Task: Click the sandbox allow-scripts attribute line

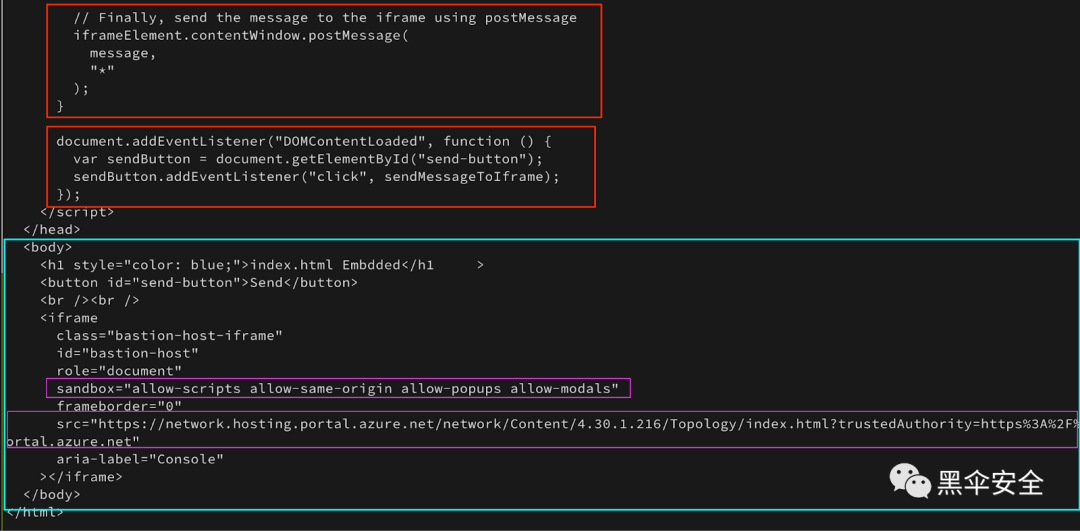Action: pos(338,388)
